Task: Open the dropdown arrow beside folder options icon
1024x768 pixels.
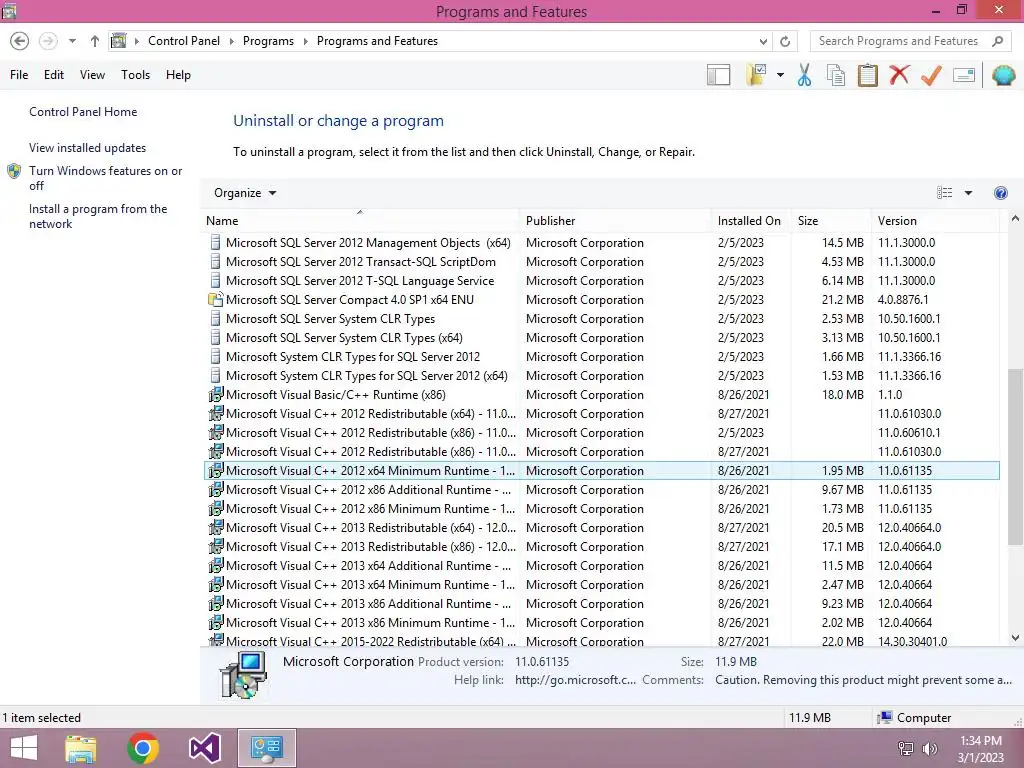Action: [x=780, y=75]
